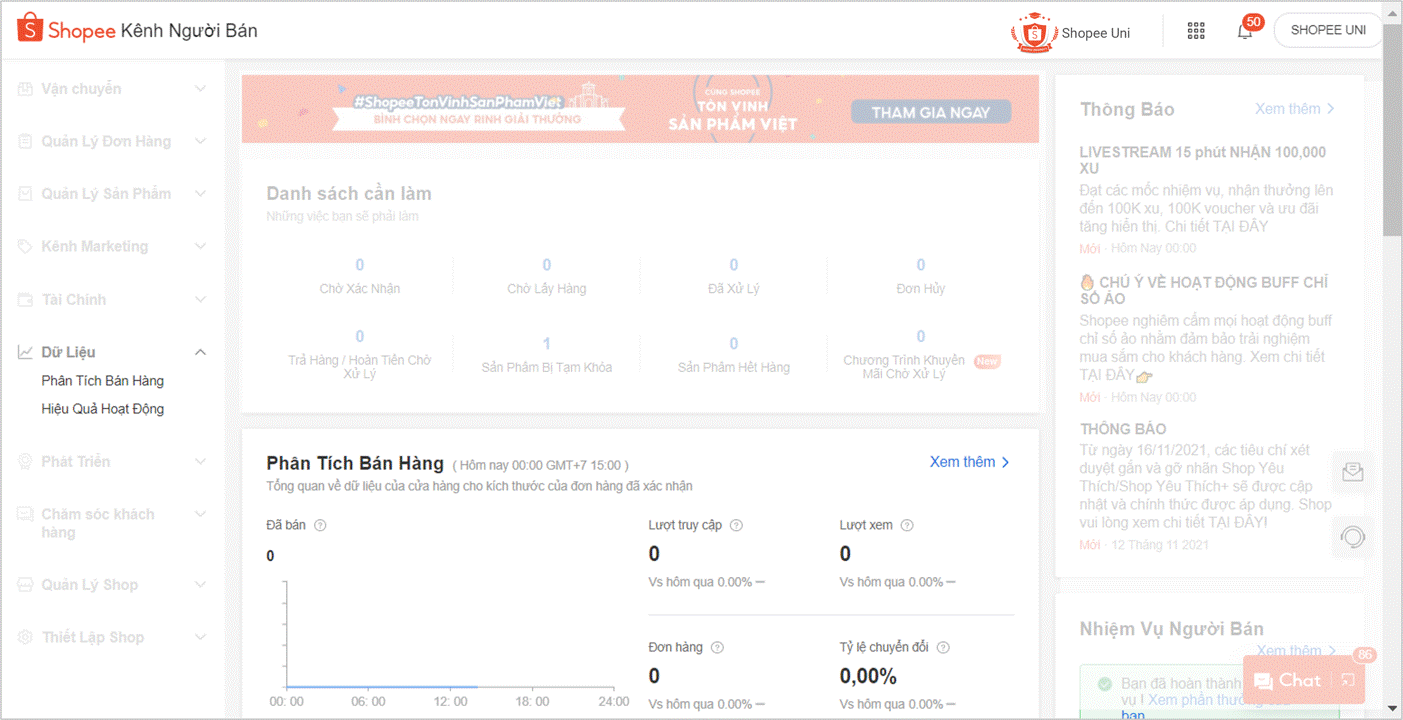Screen dimensions: 1403x720
Task: Click the info icon next to Lượt truy cập
Action: [736, 525]
